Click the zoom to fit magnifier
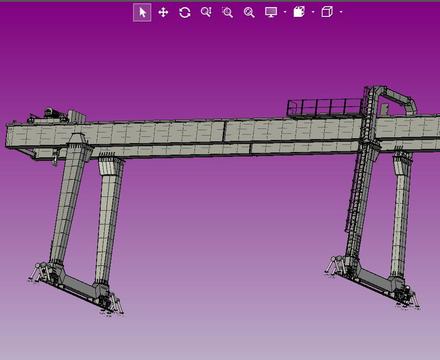Screen dimensions: 440x360 point(249,13)
